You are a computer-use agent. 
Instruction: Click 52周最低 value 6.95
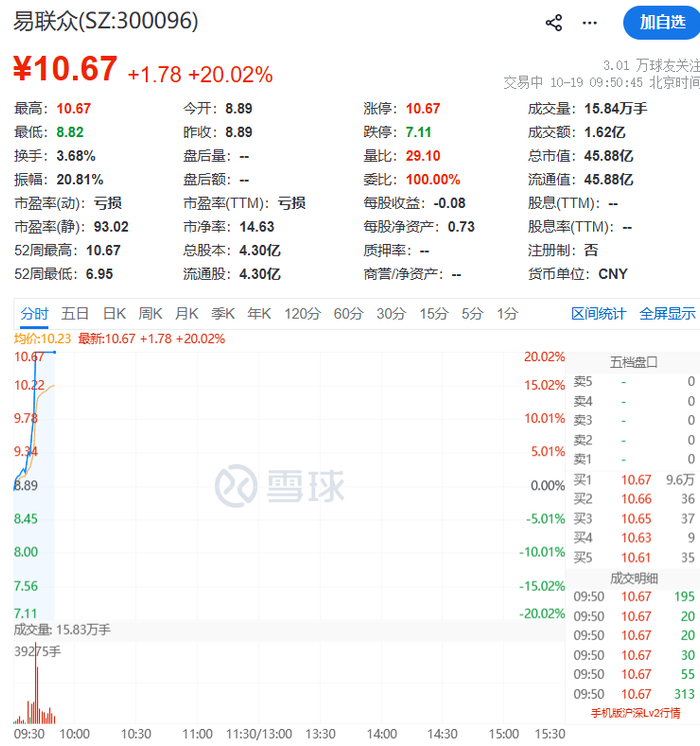99,274
